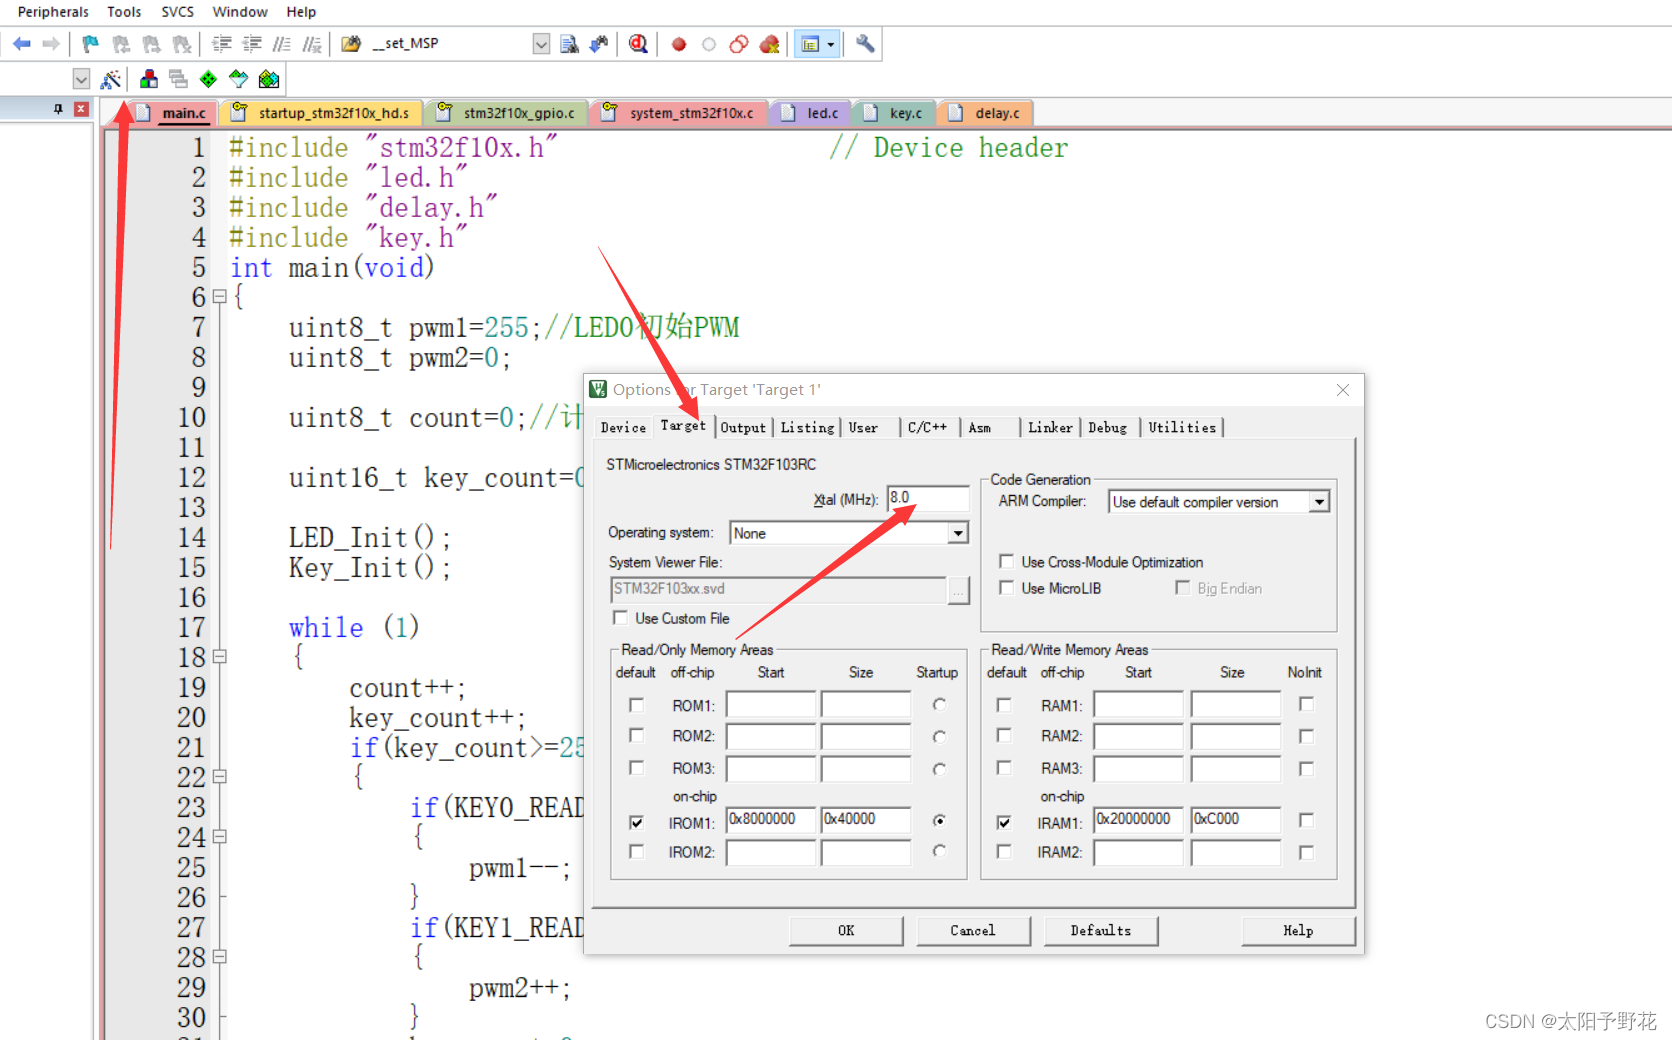Click the Find in Files folder icon
Viewport: 1672px width, 1040px height.
click(351, 44)
